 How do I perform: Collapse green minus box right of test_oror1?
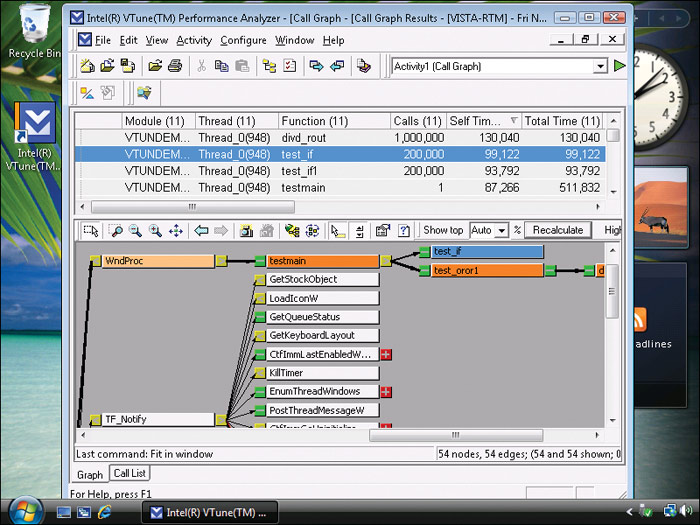[x=550, y=271]
